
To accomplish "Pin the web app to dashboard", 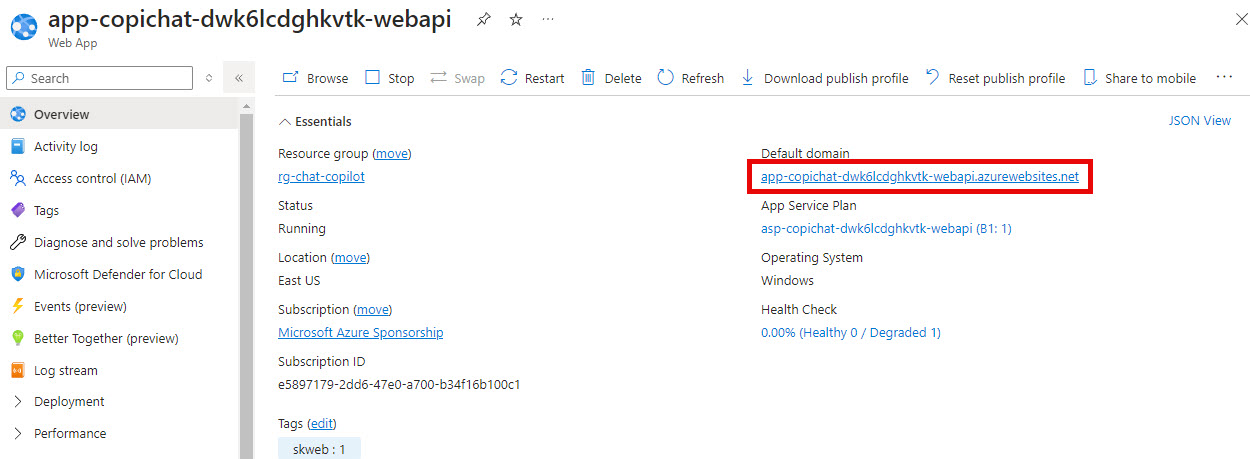I will (x=484, y=19).
